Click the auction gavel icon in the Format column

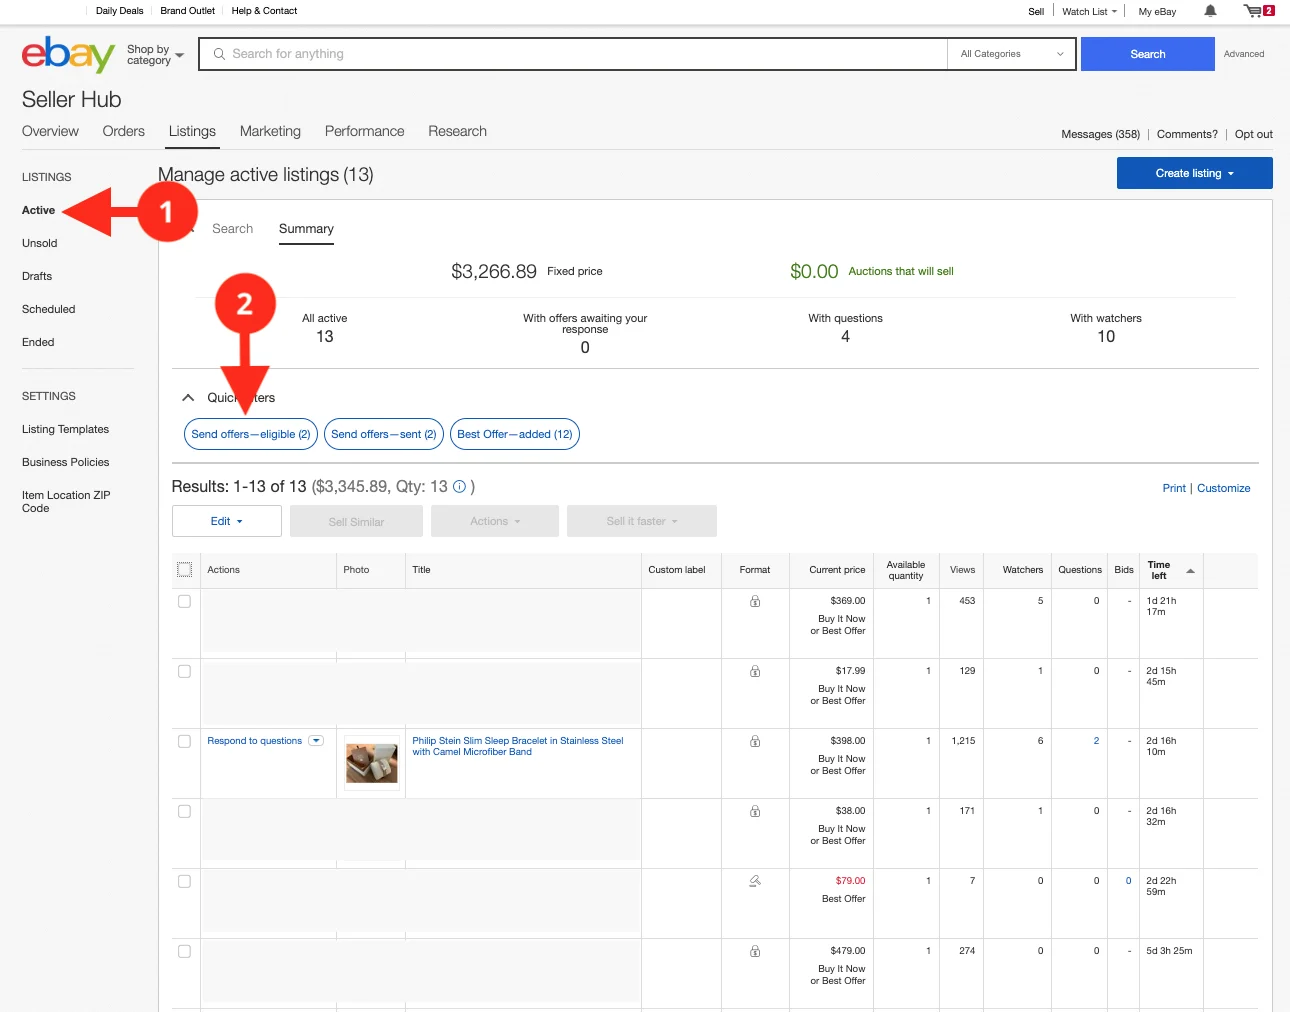755,881
